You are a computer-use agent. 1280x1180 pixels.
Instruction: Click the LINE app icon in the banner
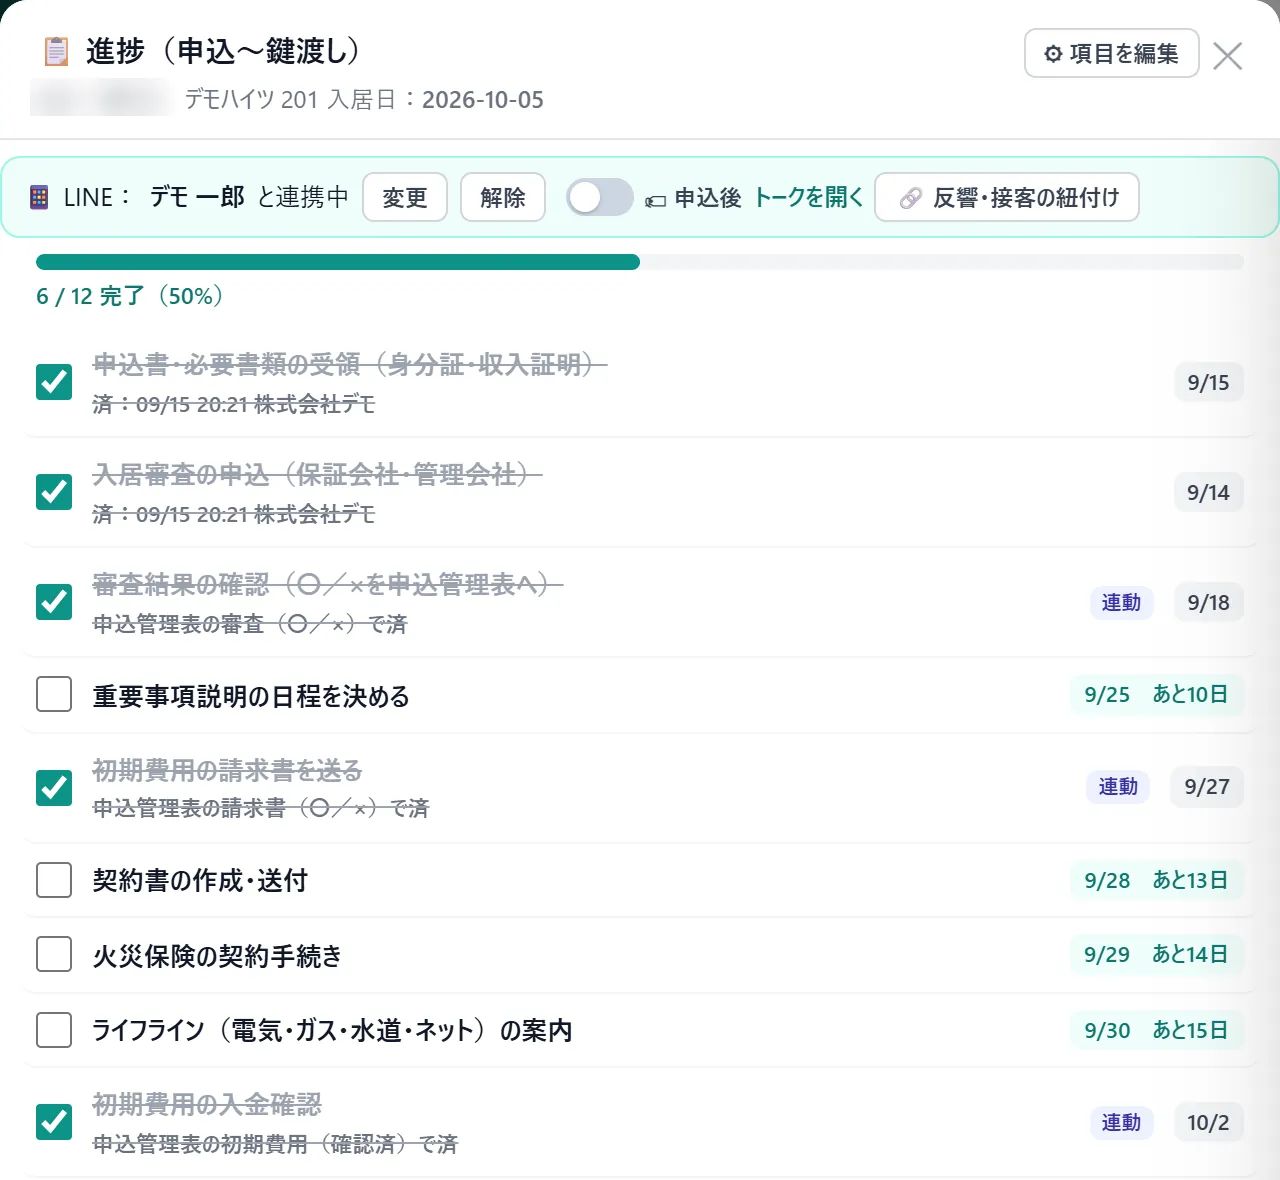pyautogui.click(x=39, y=197)
